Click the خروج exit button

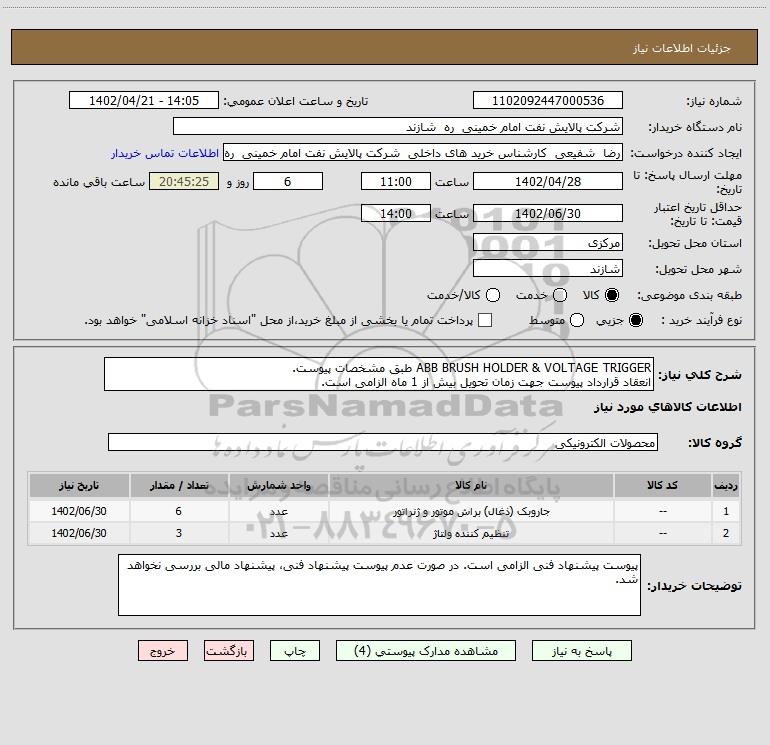pyautogui.click(x=163, y=651)
